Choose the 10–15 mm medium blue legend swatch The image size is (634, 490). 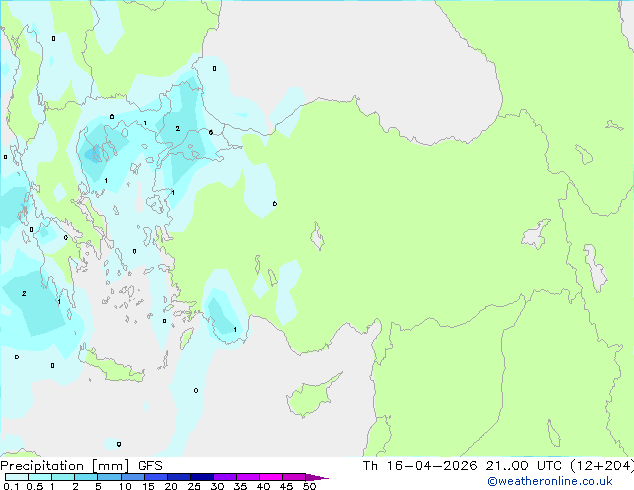pos(133,477)
